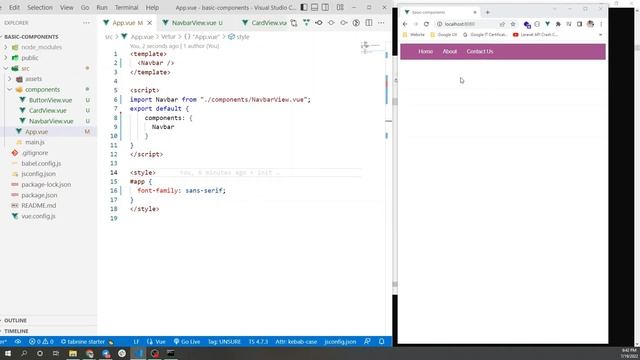Click Attr: kebab-case status bar item

pyautogui.click(x=296, y=342)
